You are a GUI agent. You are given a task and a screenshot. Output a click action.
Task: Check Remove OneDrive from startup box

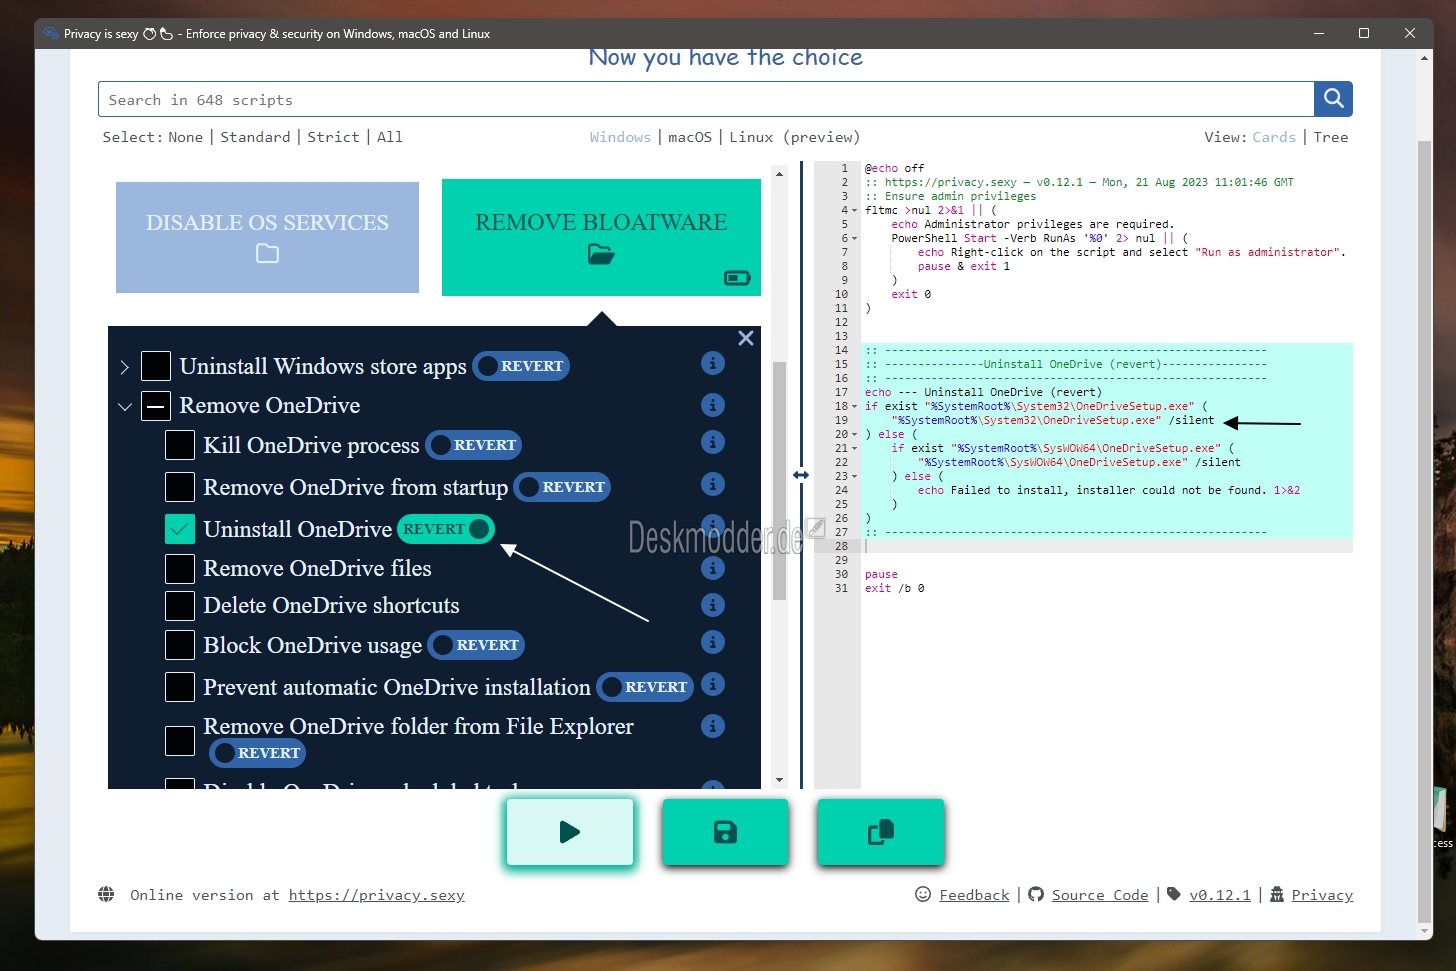pyautogui.click(x=180, y=487)
